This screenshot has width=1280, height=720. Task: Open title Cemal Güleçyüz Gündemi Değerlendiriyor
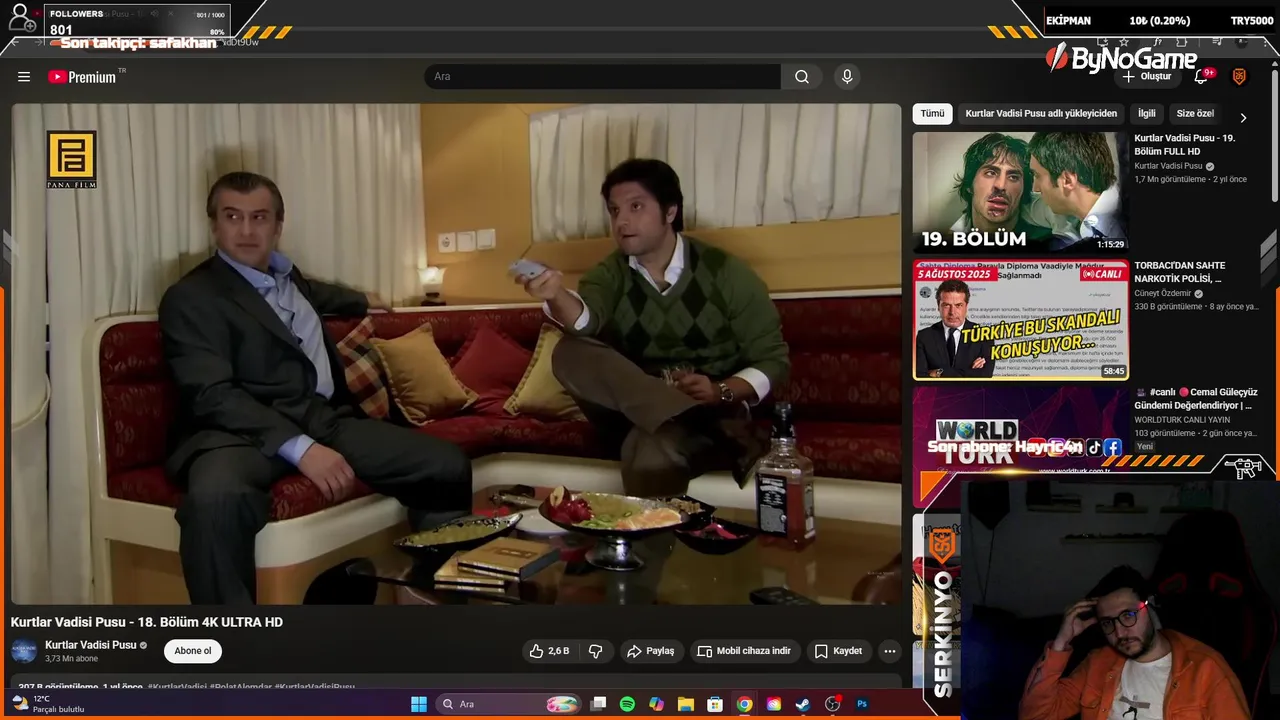[1196, 399]
